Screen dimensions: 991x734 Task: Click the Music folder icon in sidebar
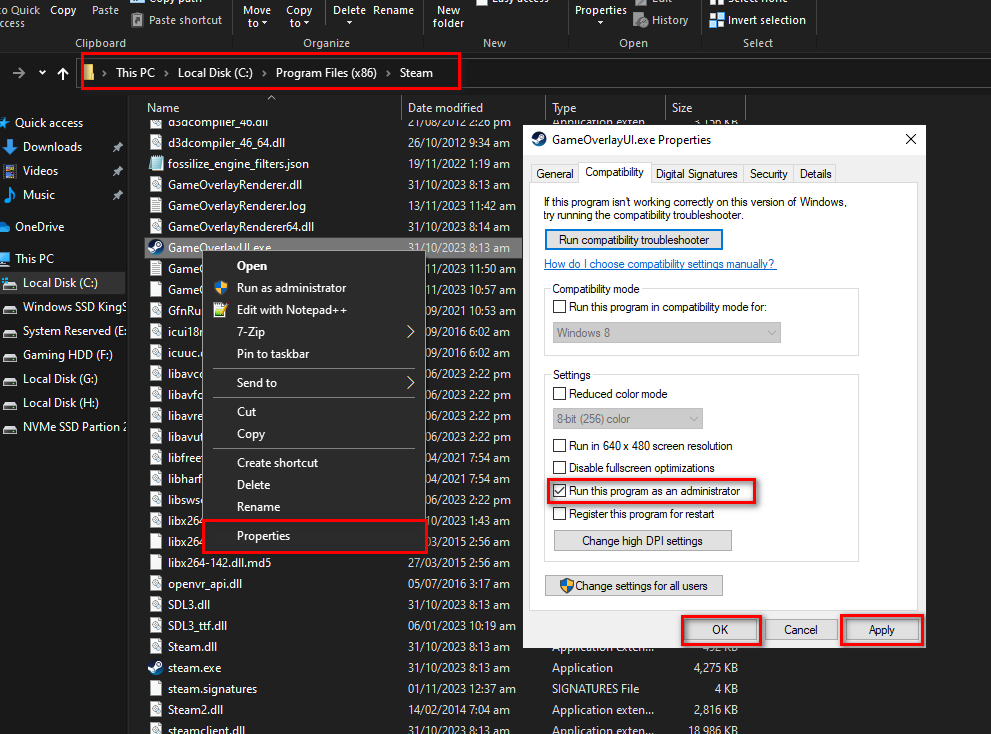10,195
